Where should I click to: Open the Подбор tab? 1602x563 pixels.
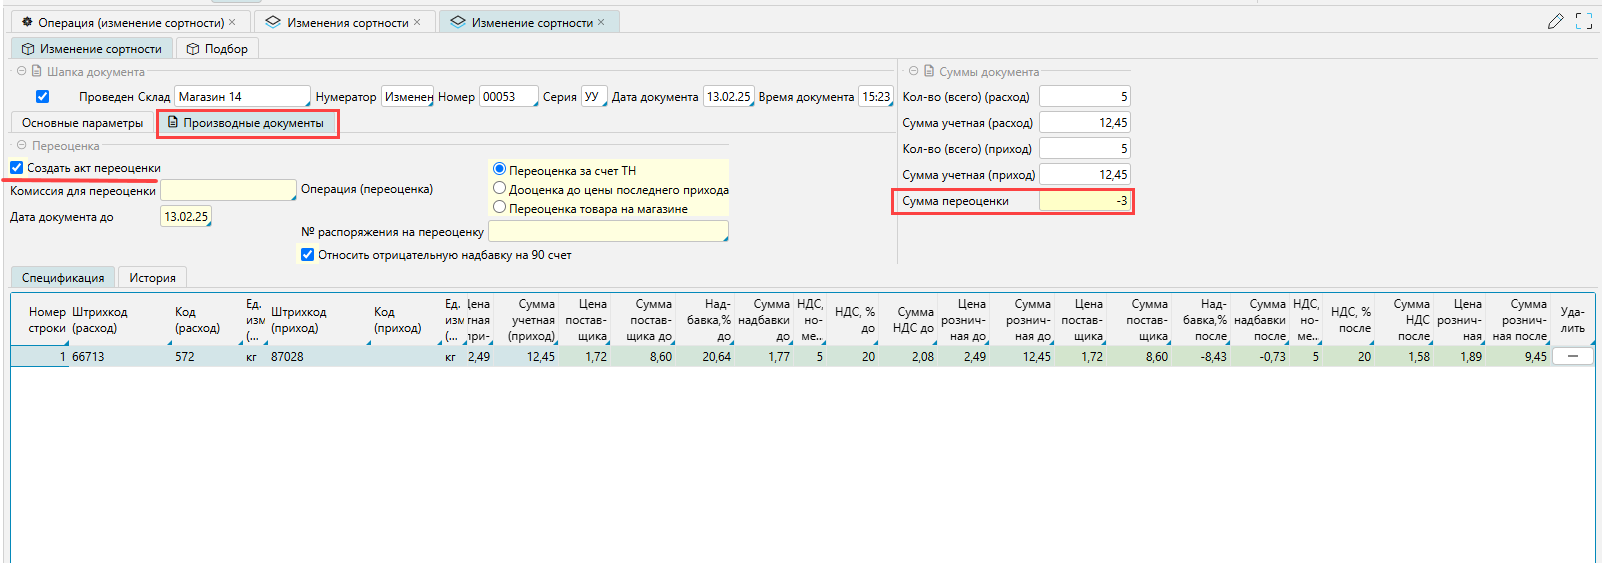click(x=217, y=49)
